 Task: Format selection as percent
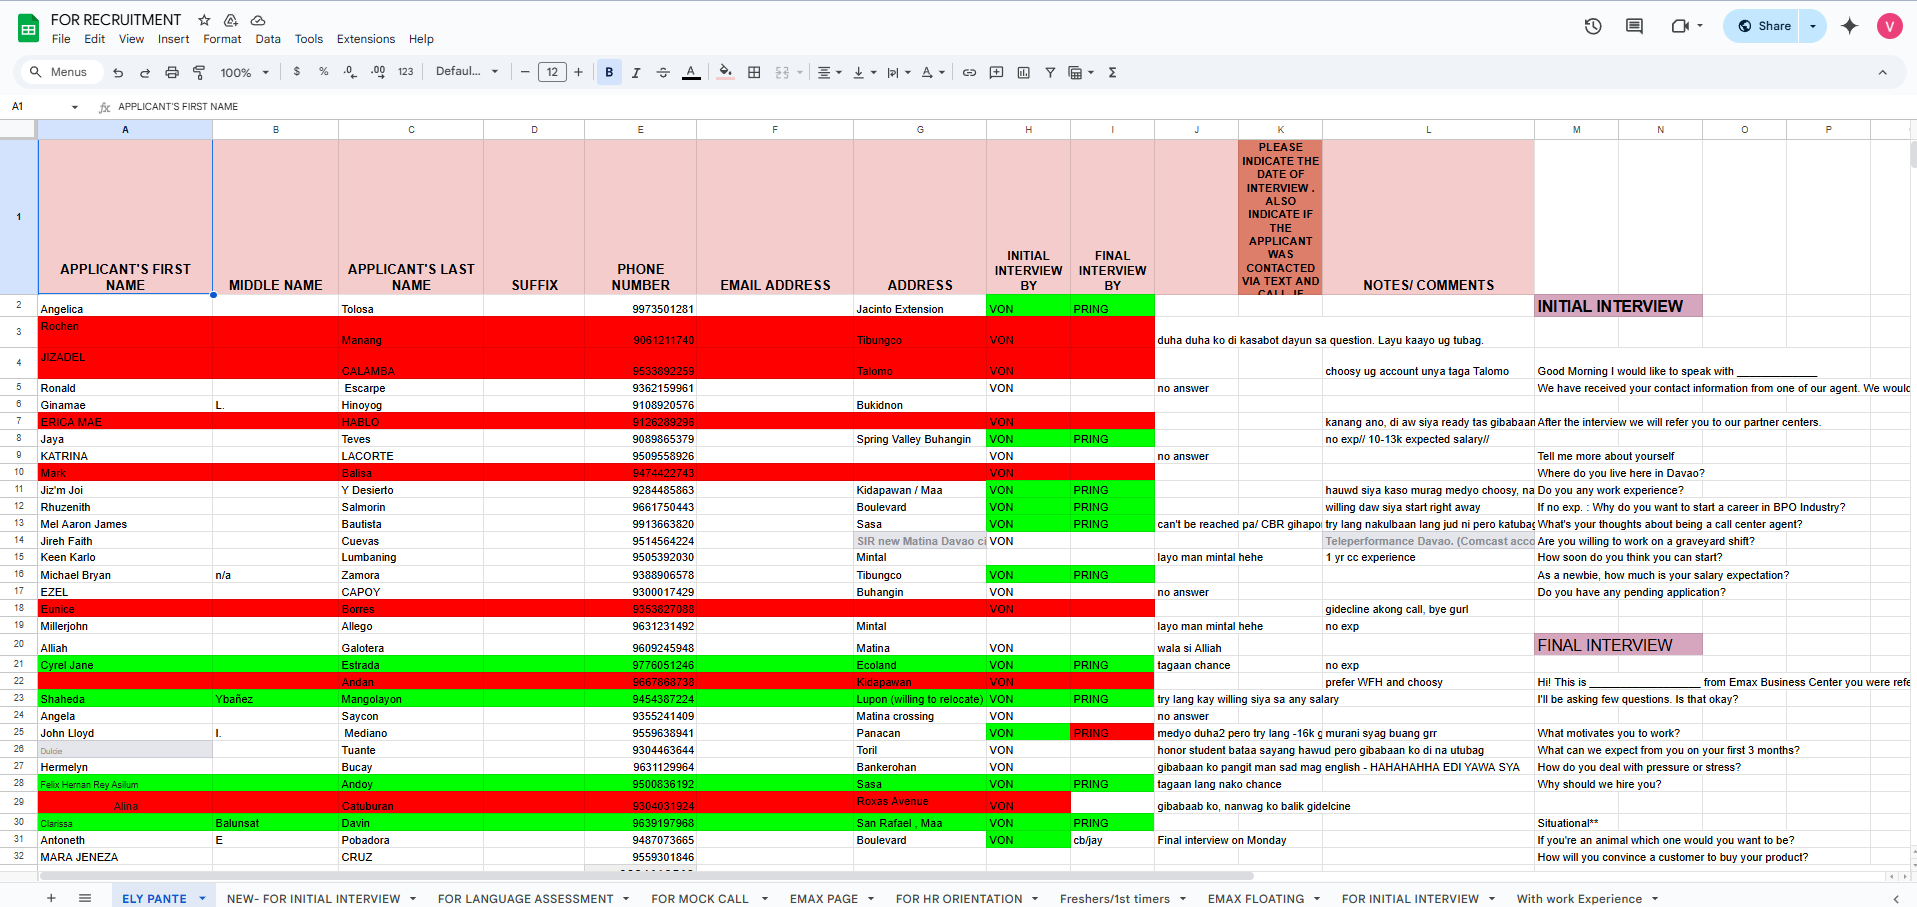click(x=324, y=72)
